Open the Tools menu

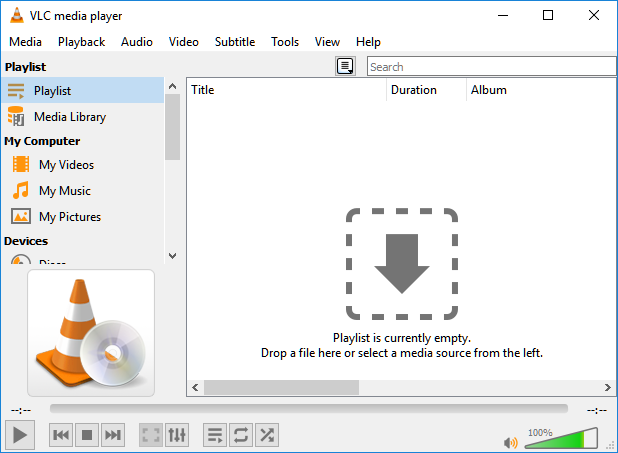click(x=285, y=42)
